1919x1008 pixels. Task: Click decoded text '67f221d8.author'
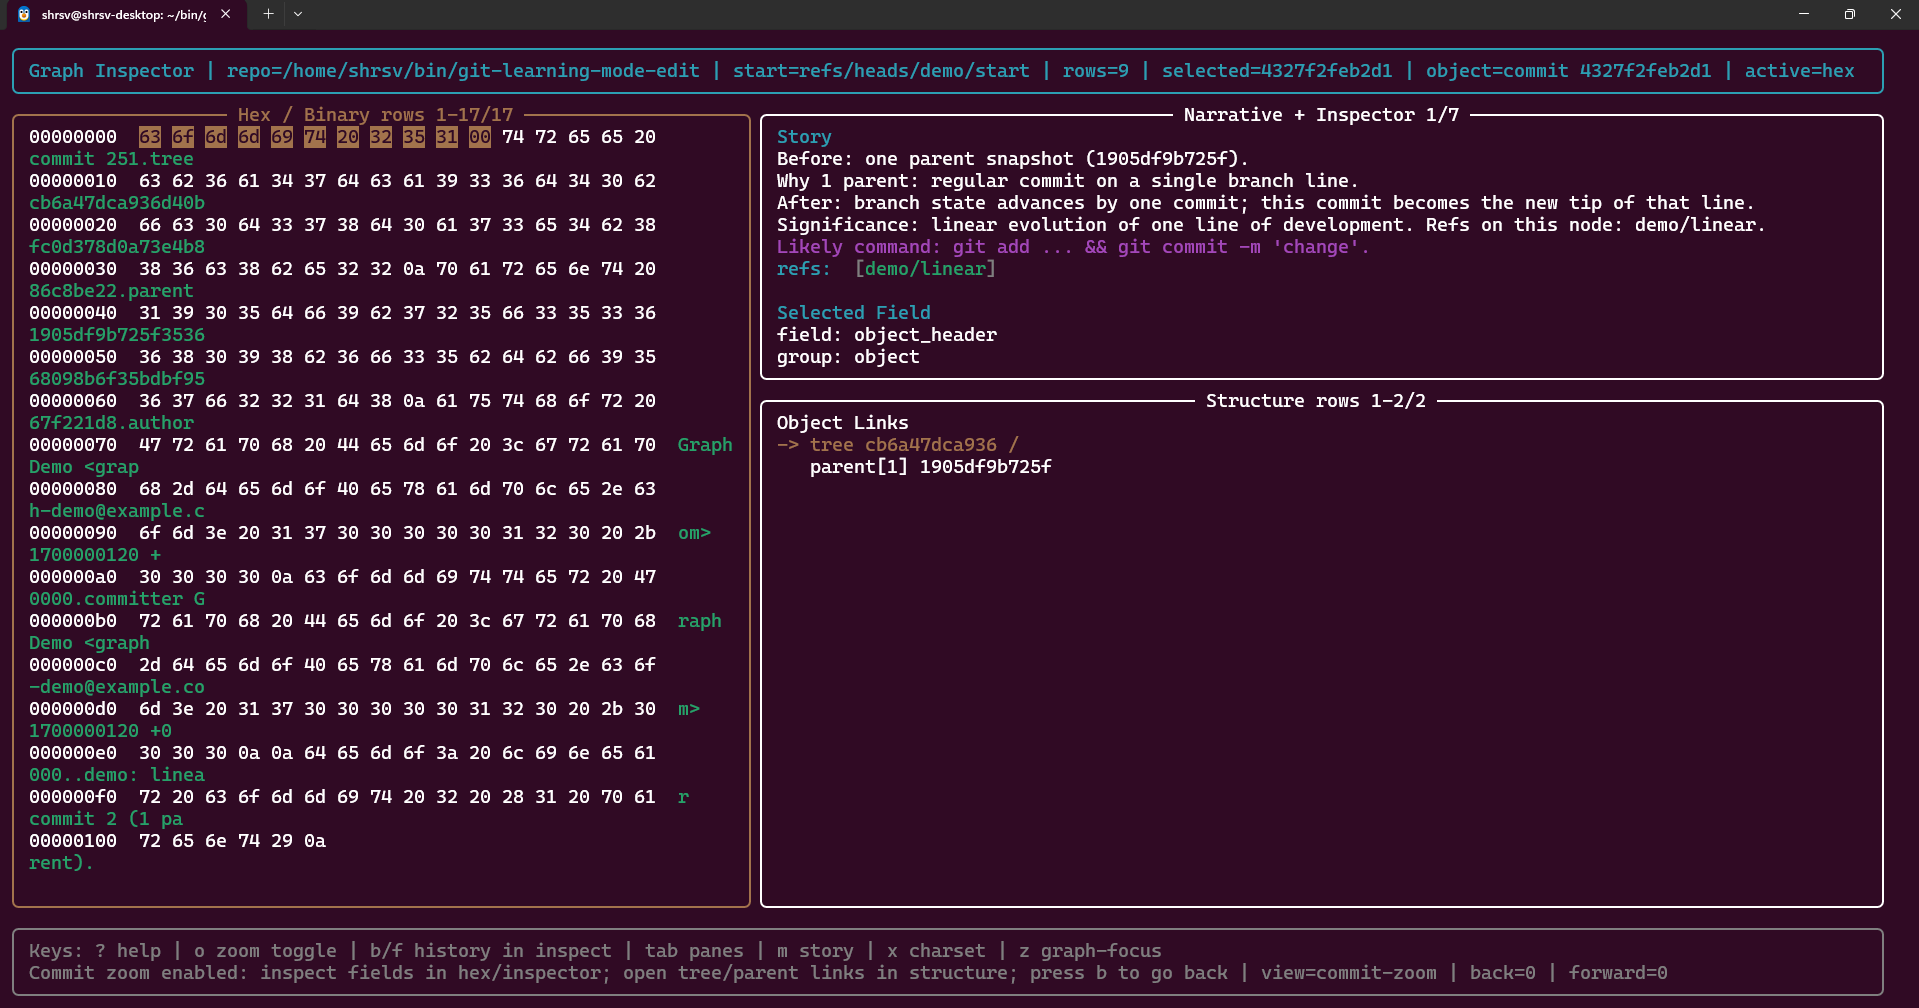[111, 423]
